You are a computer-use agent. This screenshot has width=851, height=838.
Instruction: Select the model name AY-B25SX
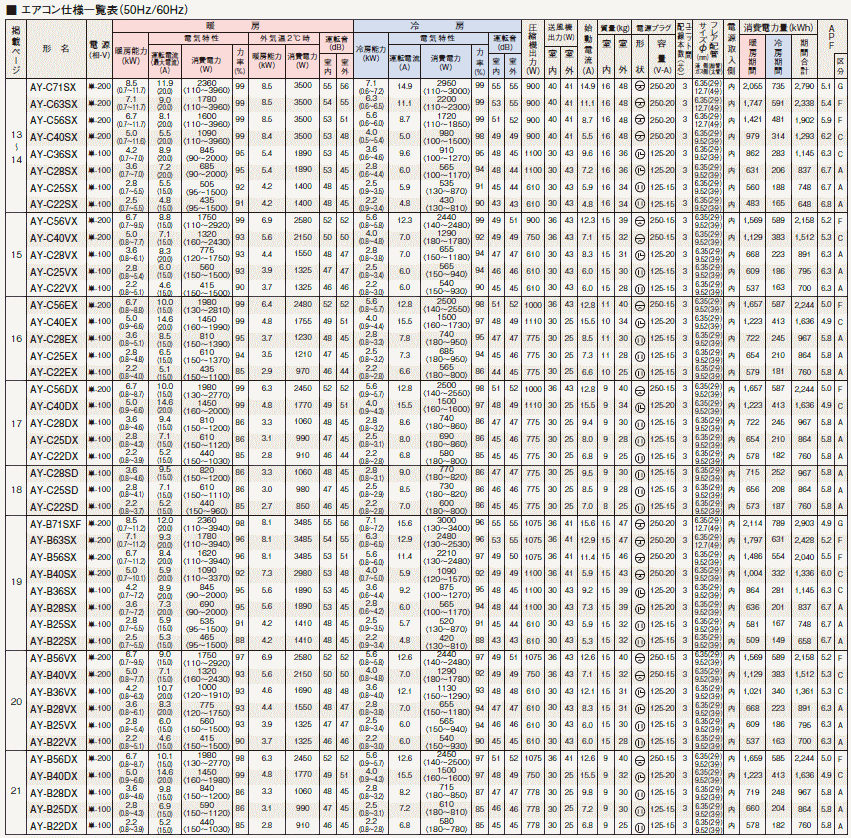tap(53, 625)
